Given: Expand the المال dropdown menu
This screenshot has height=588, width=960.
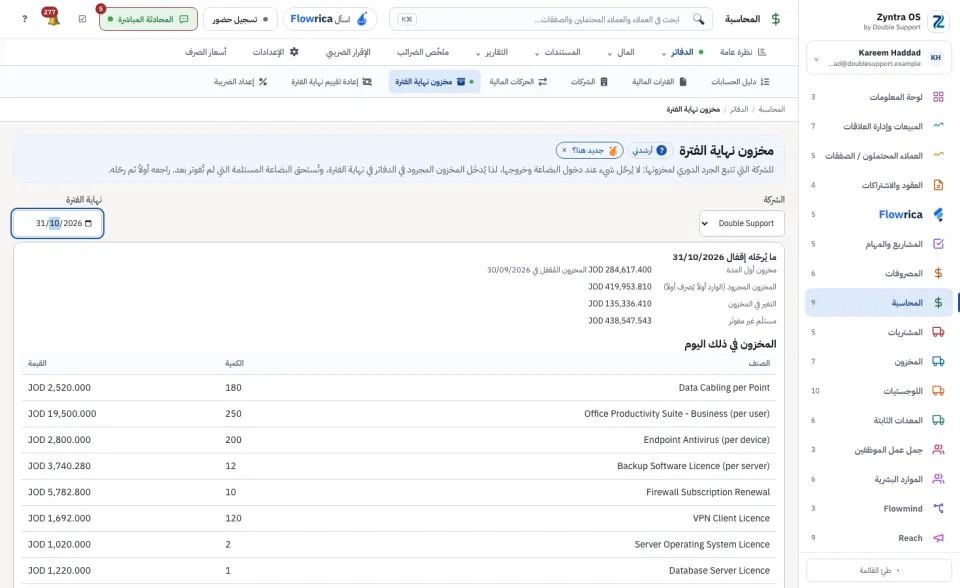Looking at the screenshot, I should (x=621, y=52).
